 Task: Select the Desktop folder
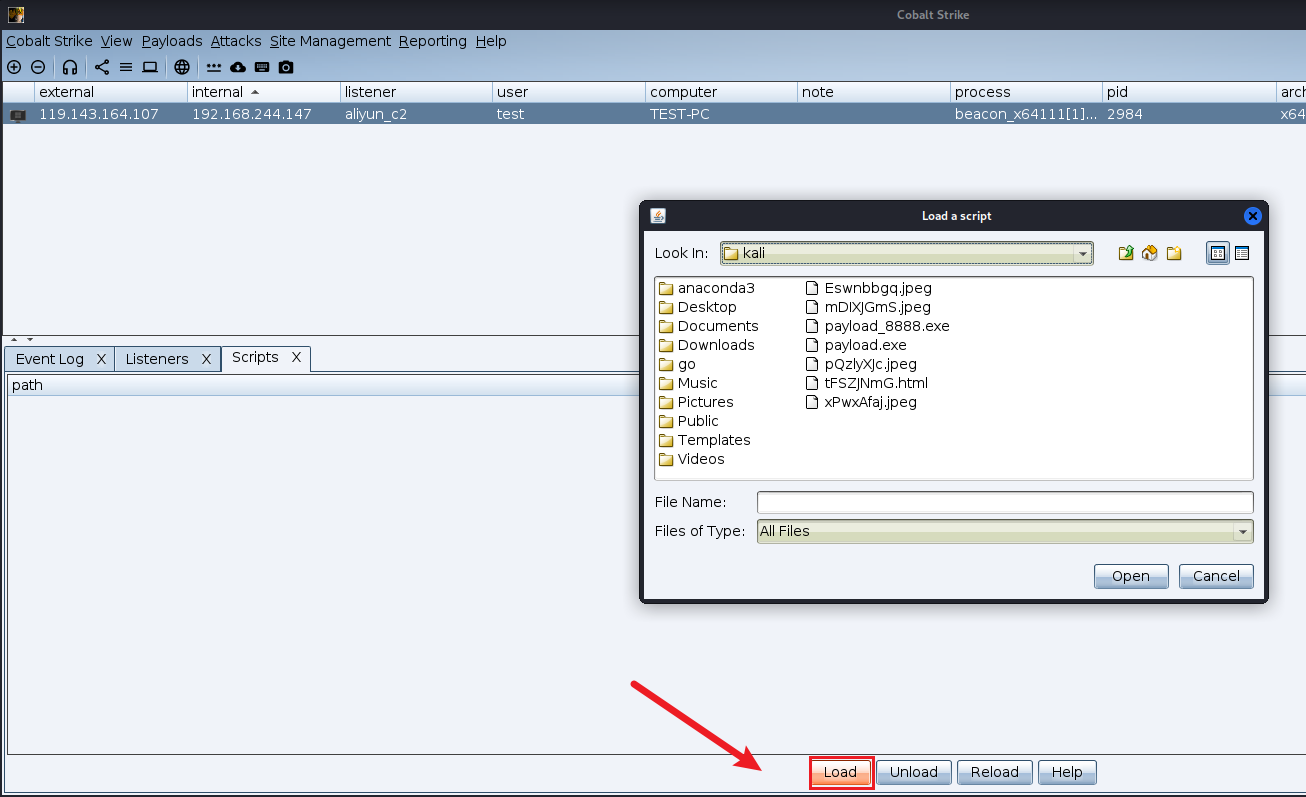pyautogui.click(x=698, y=307)
